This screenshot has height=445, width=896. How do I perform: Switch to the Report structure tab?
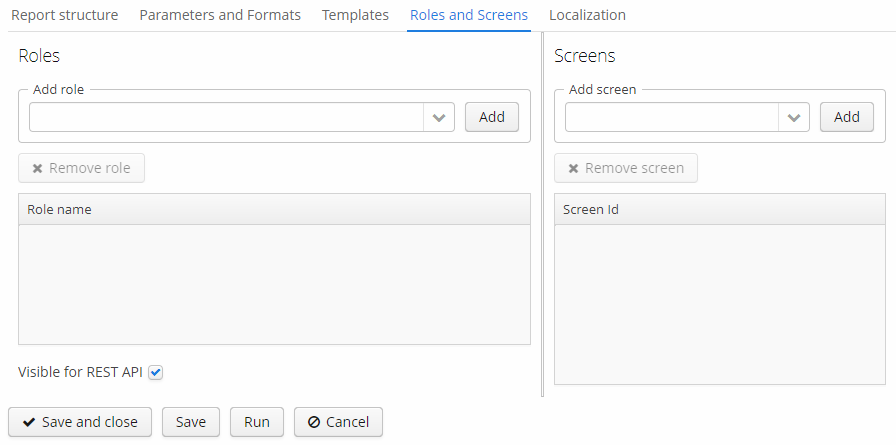[65, 15]
